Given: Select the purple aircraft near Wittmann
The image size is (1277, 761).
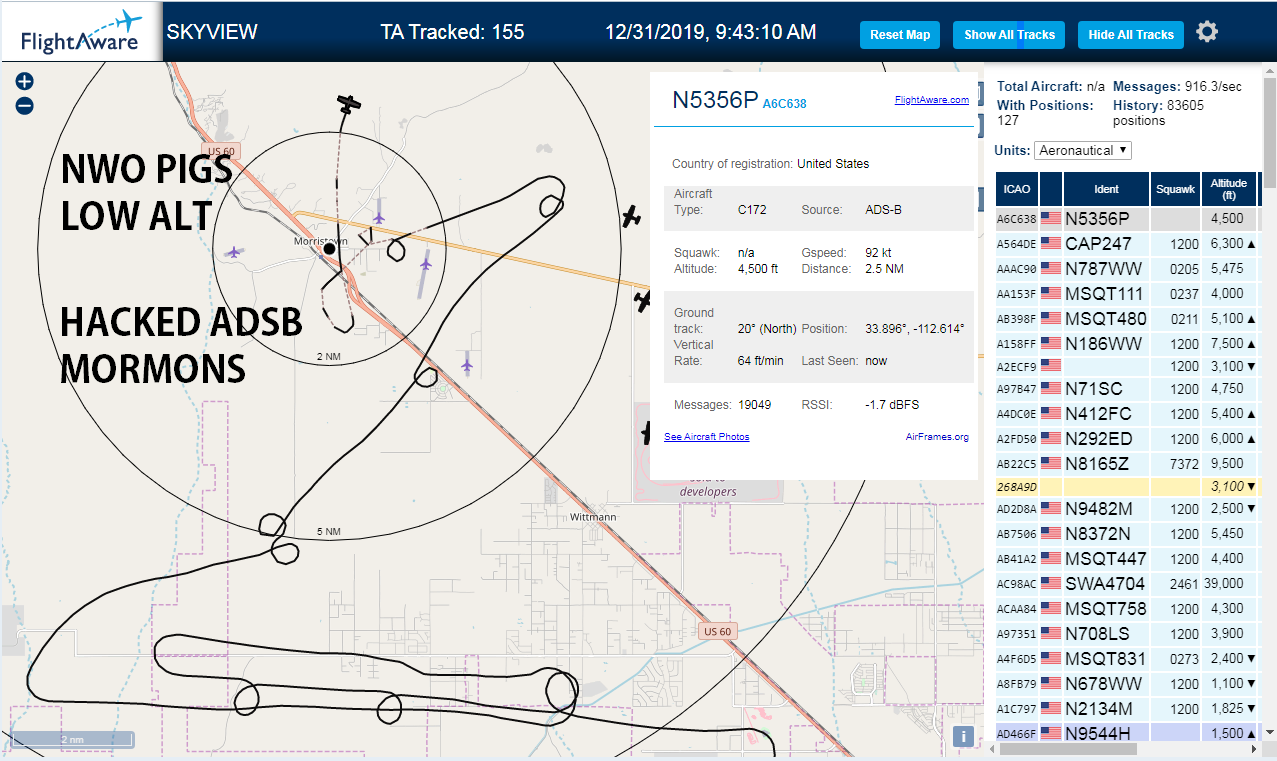Looking at the screenshot, I should coord(467,366).
